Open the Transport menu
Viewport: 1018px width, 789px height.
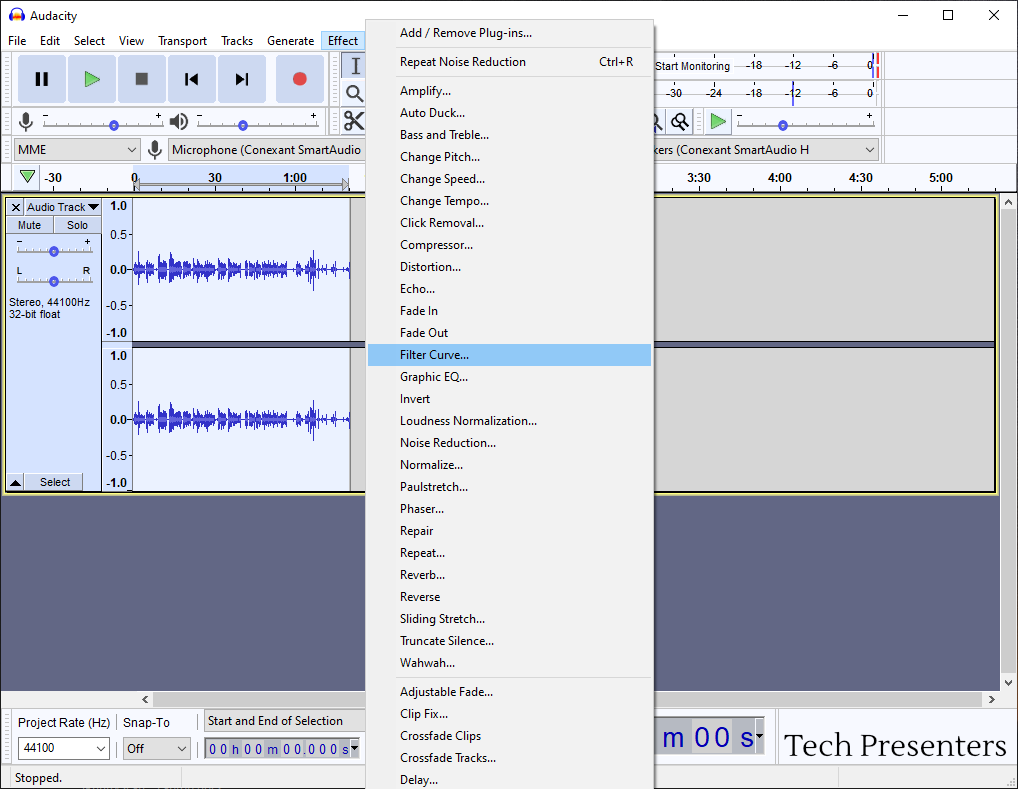[182, 41]
